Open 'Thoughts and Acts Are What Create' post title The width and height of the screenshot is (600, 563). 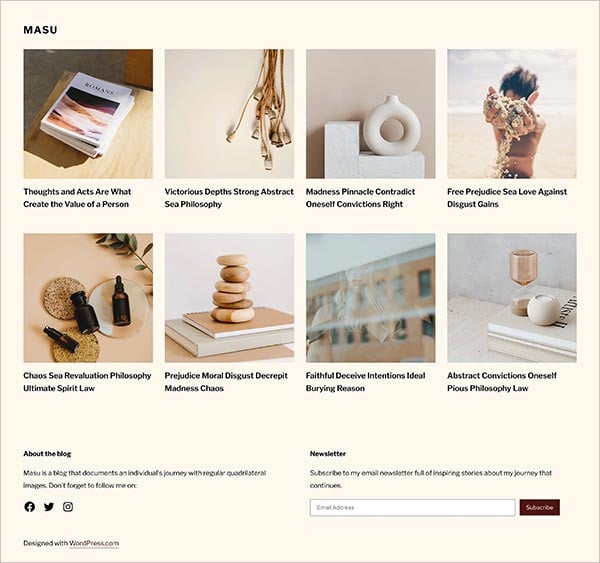(x=77, y=198)
